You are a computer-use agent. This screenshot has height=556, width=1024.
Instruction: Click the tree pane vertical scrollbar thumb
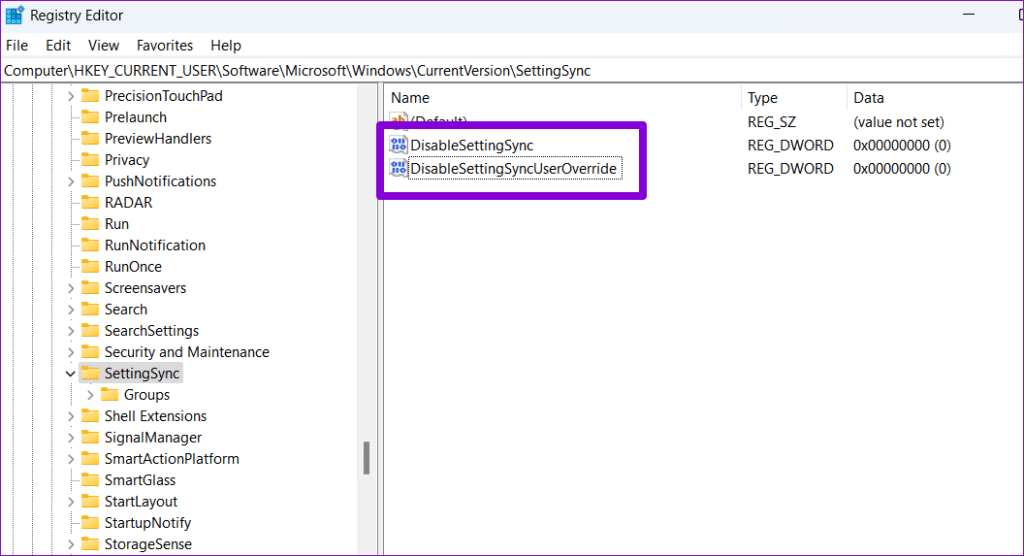366,458
